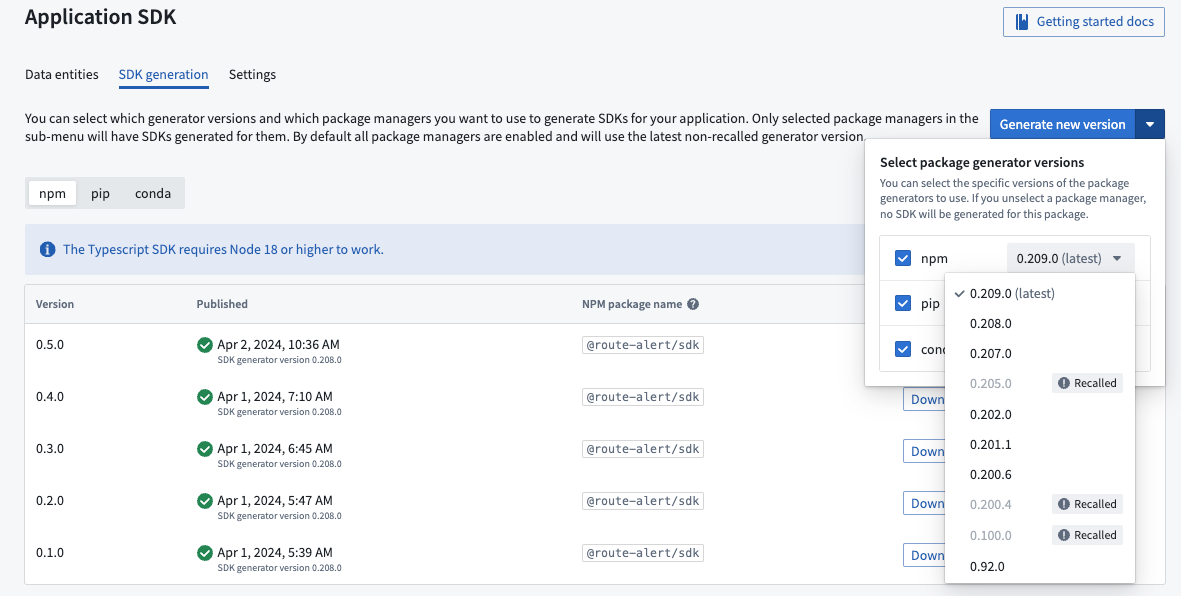Click the NPM package name column header
The width and height of the screenshot is (1181, 596).
tap(633, 304)
